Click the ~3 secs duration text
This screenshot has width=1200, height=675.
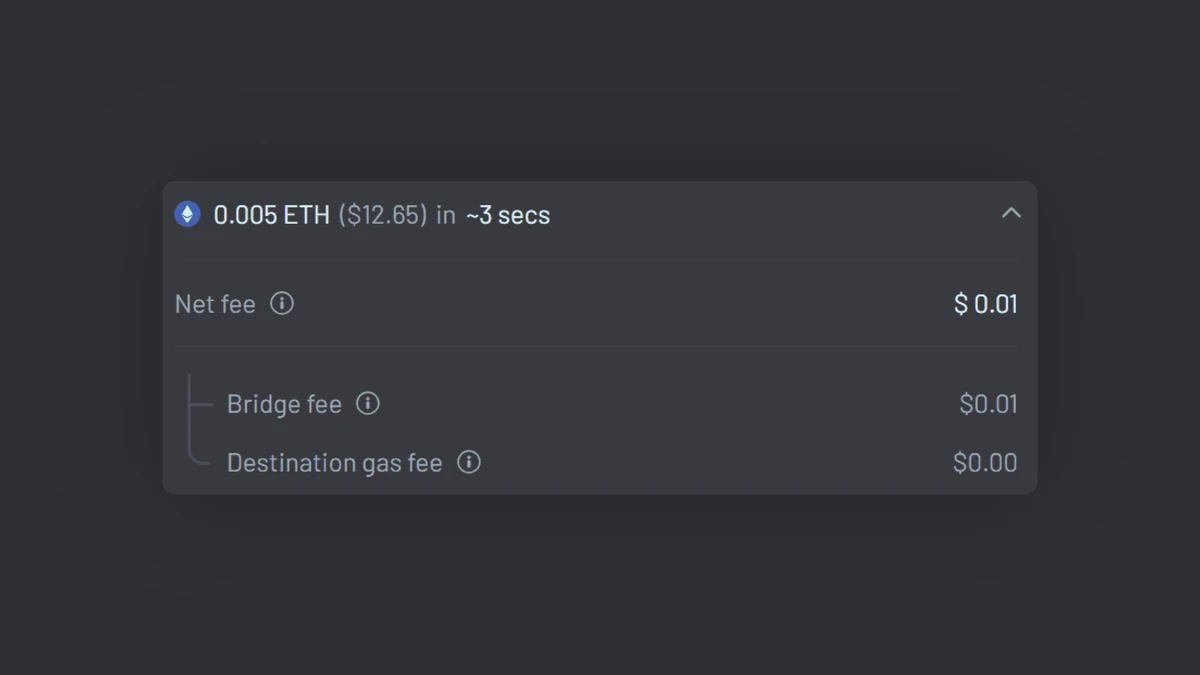click(x=506, y=214)
